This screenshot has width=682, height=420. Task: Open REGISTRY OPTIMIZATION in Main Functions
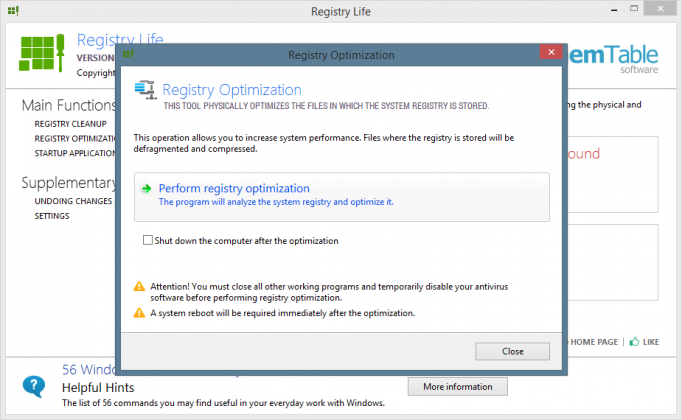point(75,138)
